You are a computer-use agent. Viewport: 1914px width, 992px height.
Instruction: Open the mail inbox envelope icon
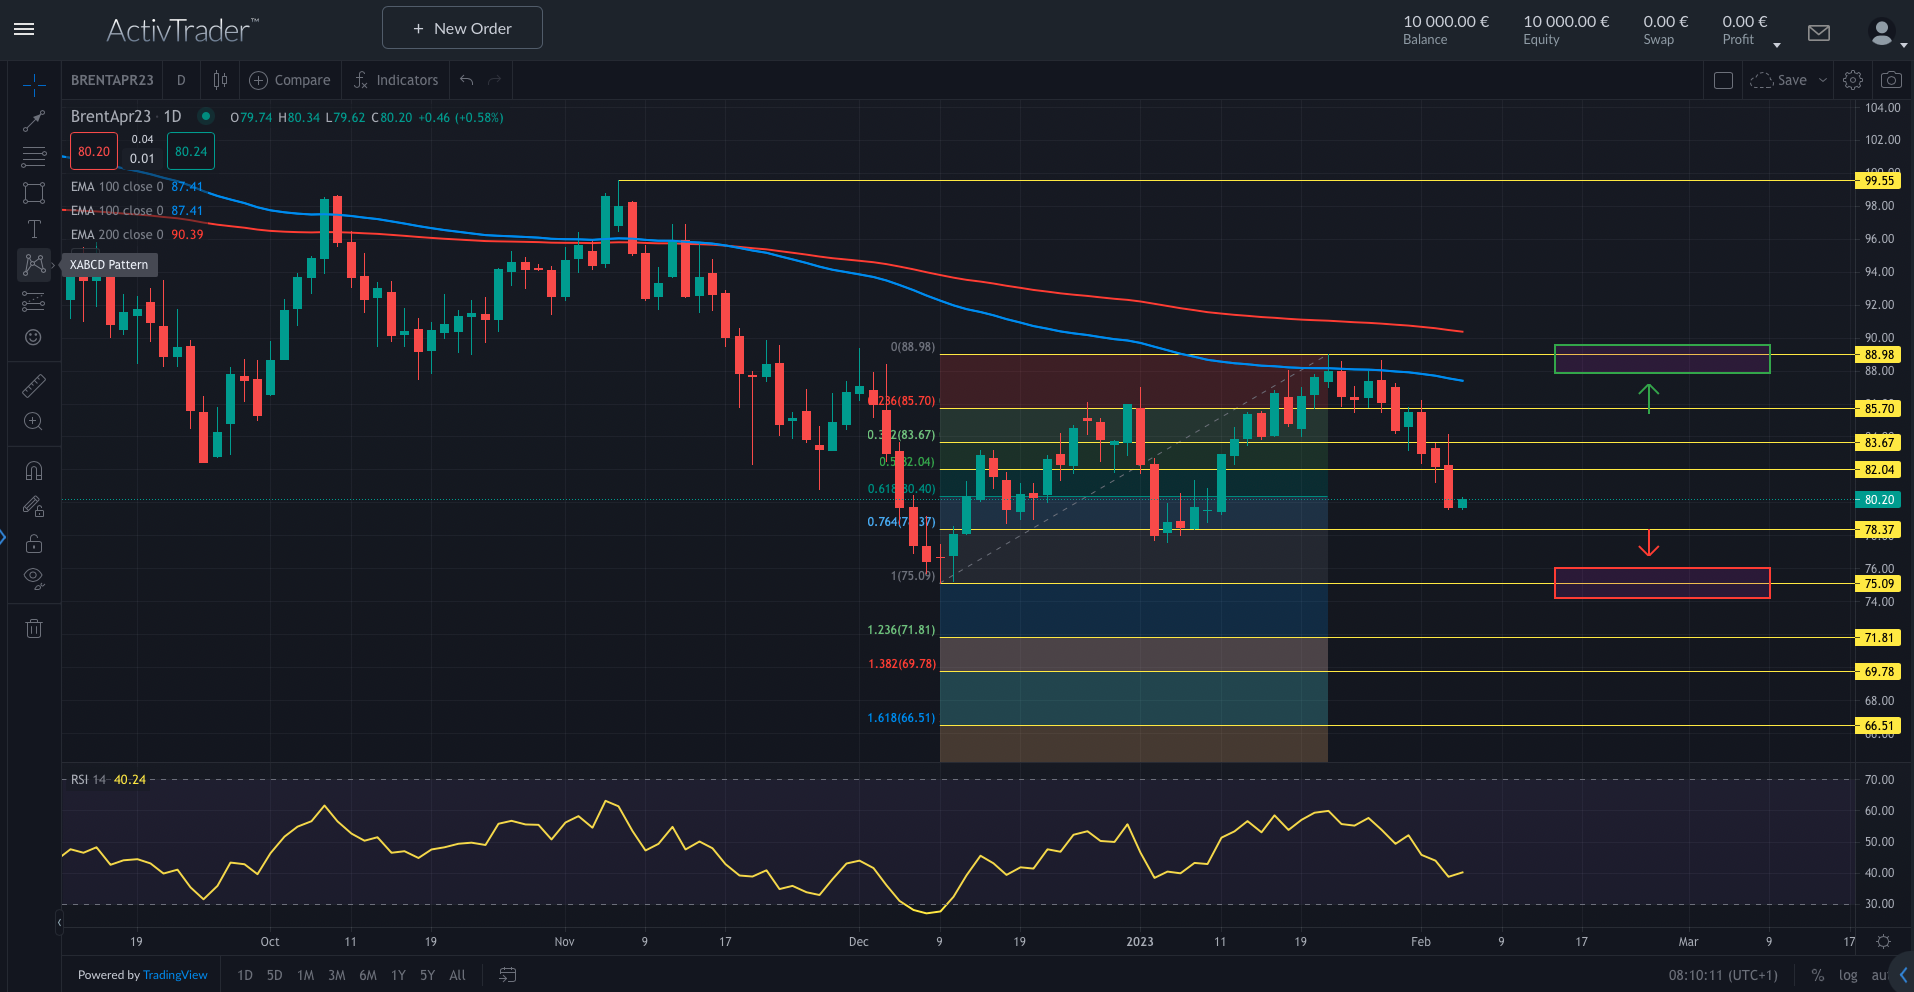tap(1819, 33)
